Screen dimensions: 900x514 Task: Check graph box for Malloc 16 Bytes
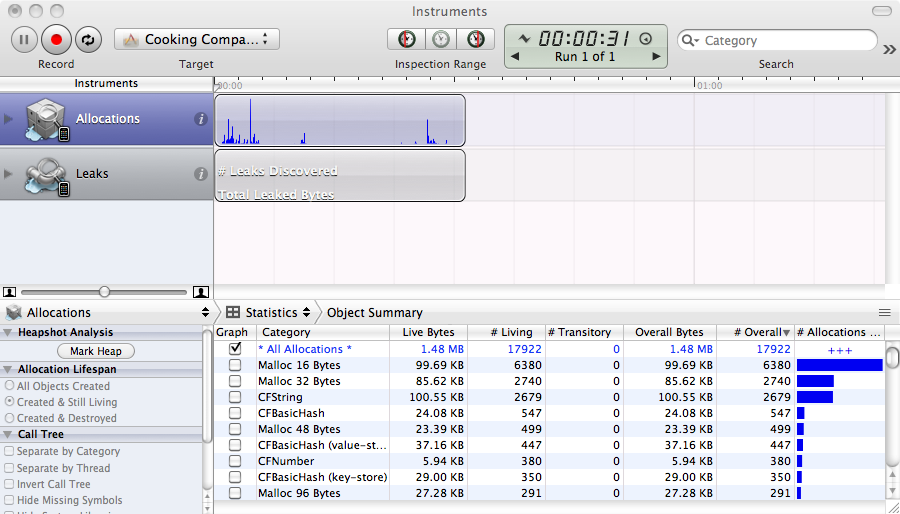point(235,365)
